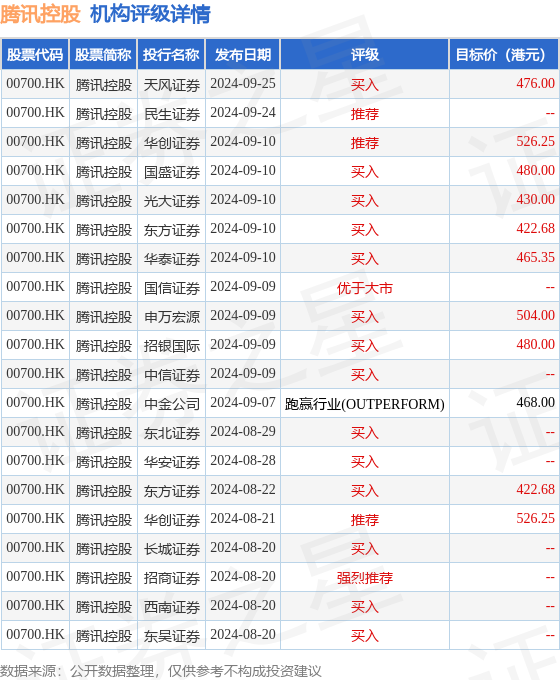This screenshot has width=560, height=680.
Task: Click the 股票代码 column header
Action: [x=35, y=55]
